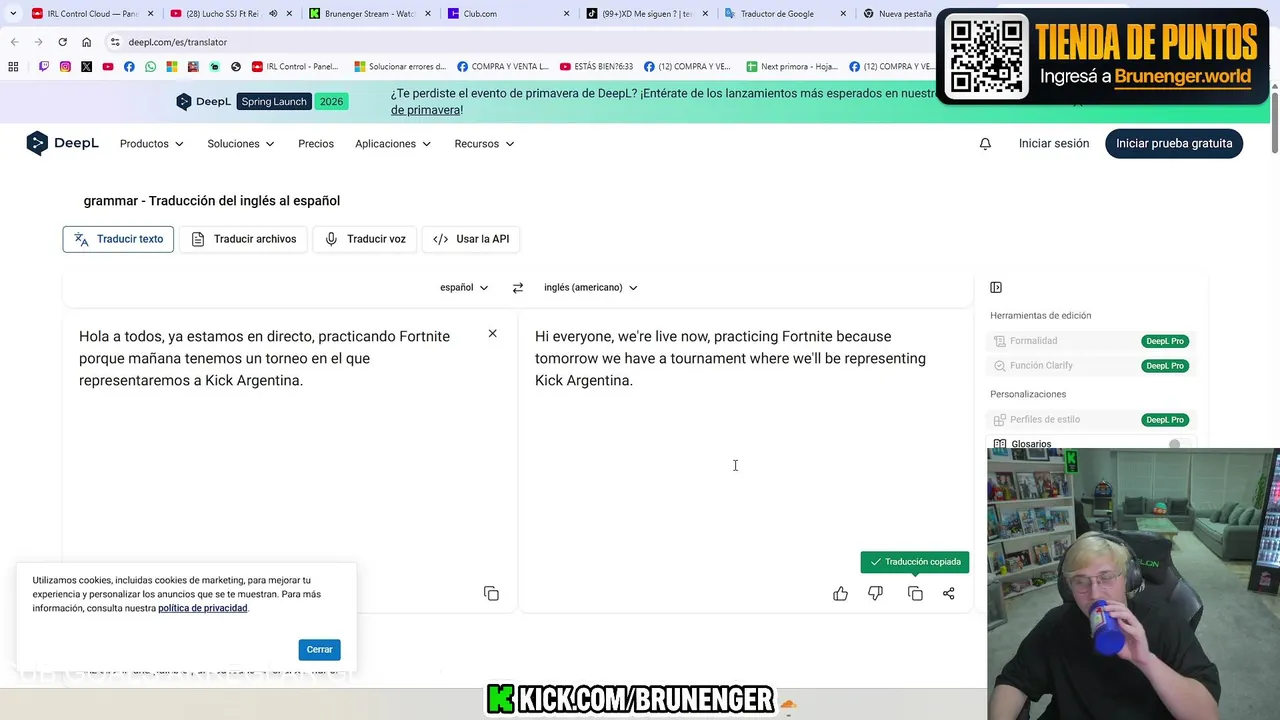Open tab search dropdown arrow
The image size is (1280, 720).
13,14
